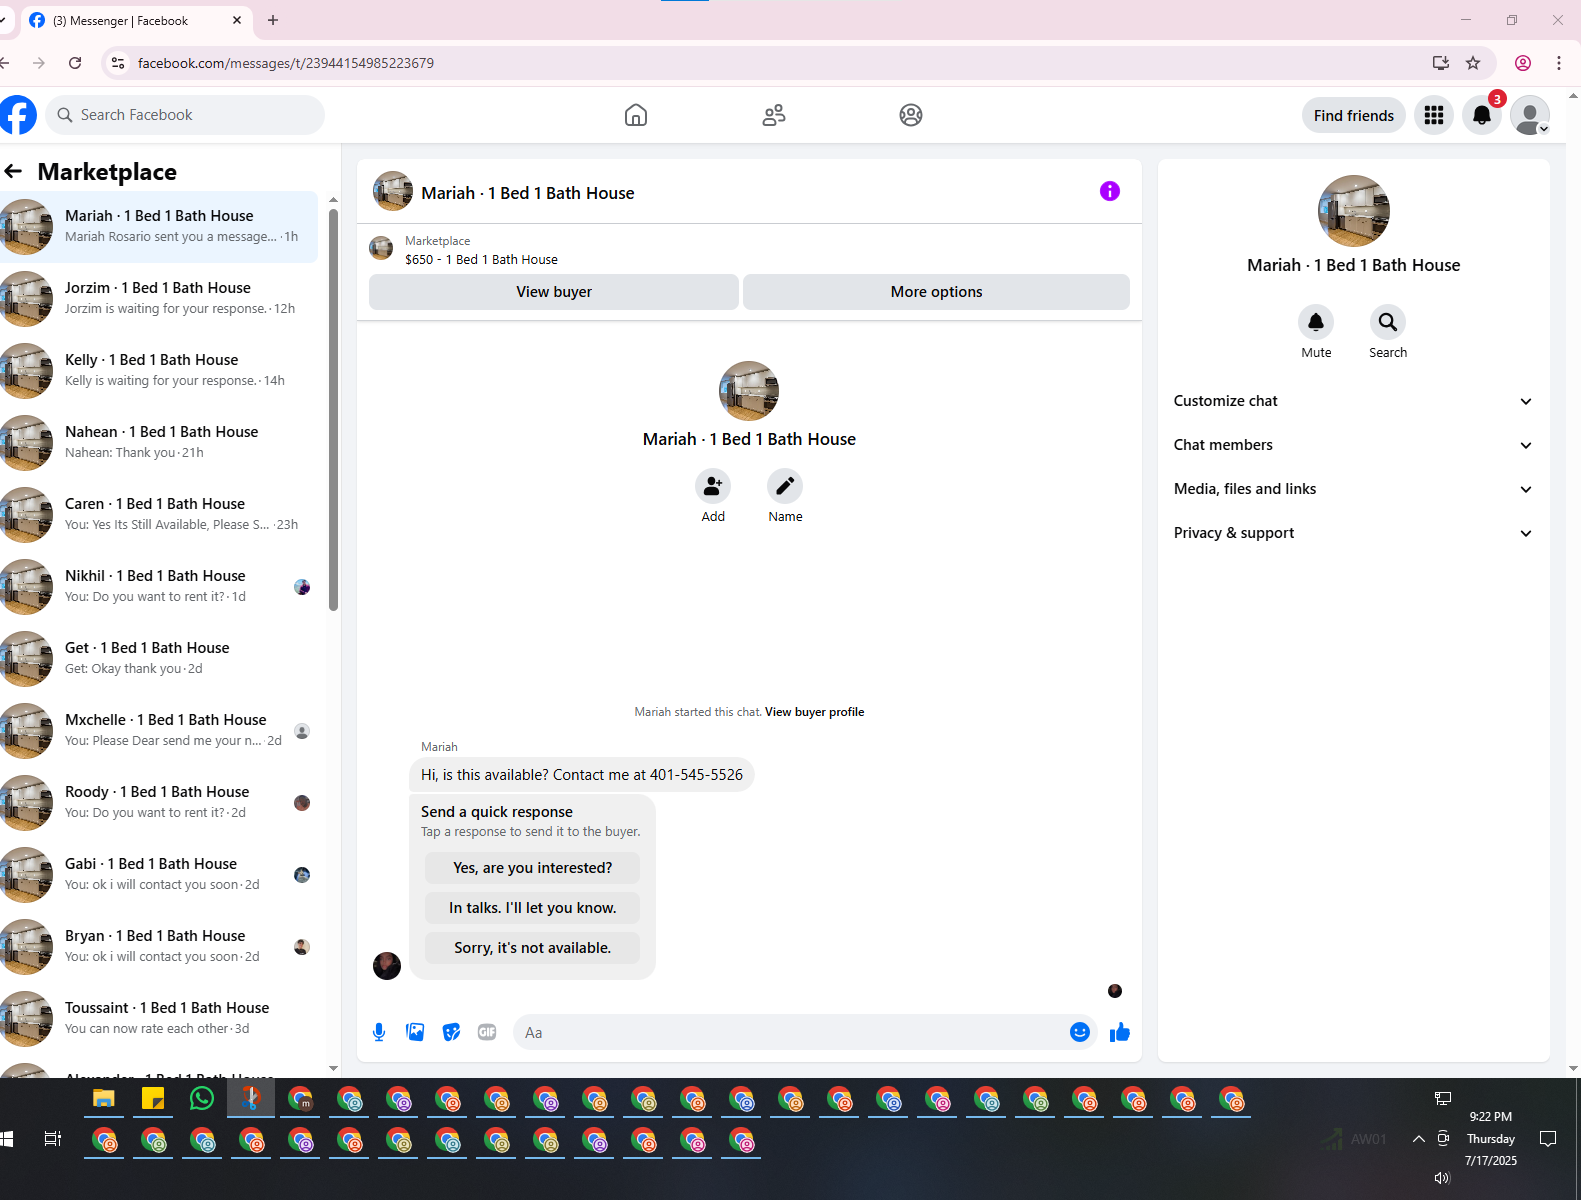The height and width of the screenshot is (1200, 1581).
Task: Go back using the Marketplace back arrow
Action: click(x=13, y=172)
